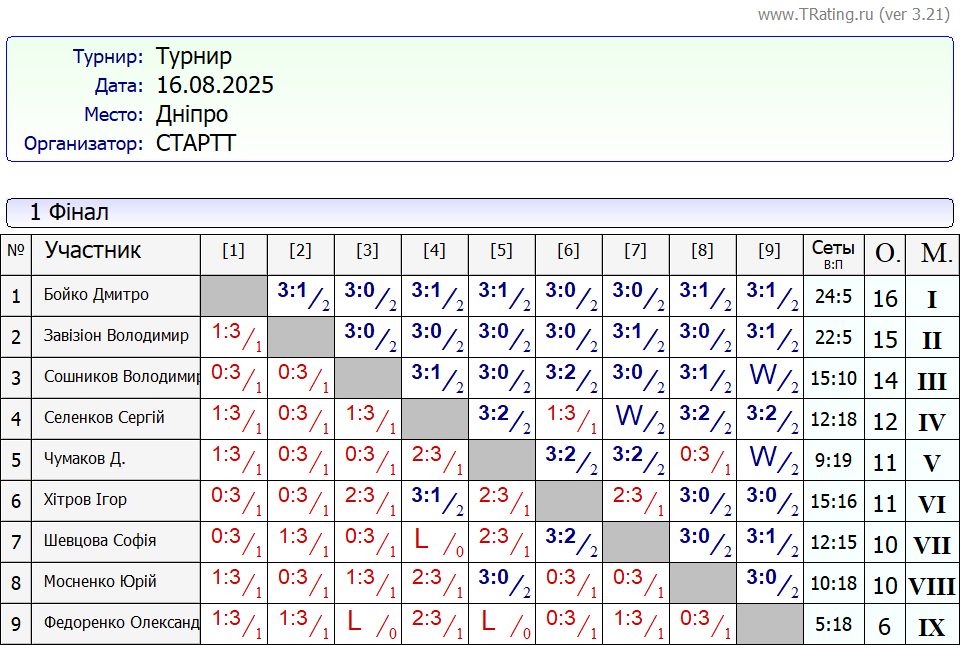
Task: Click column header [5]
Action: tap(501, 251)
